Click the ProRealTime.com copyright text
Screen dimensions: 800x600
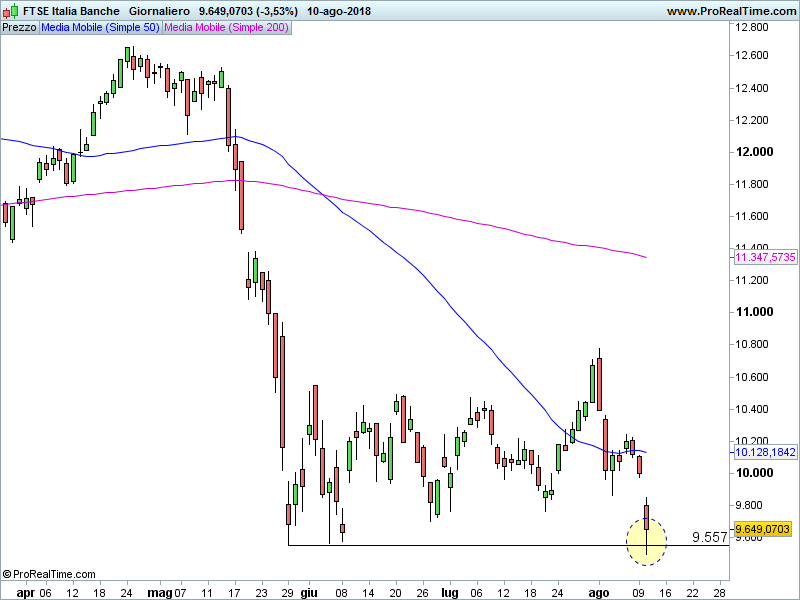(49, 574)
